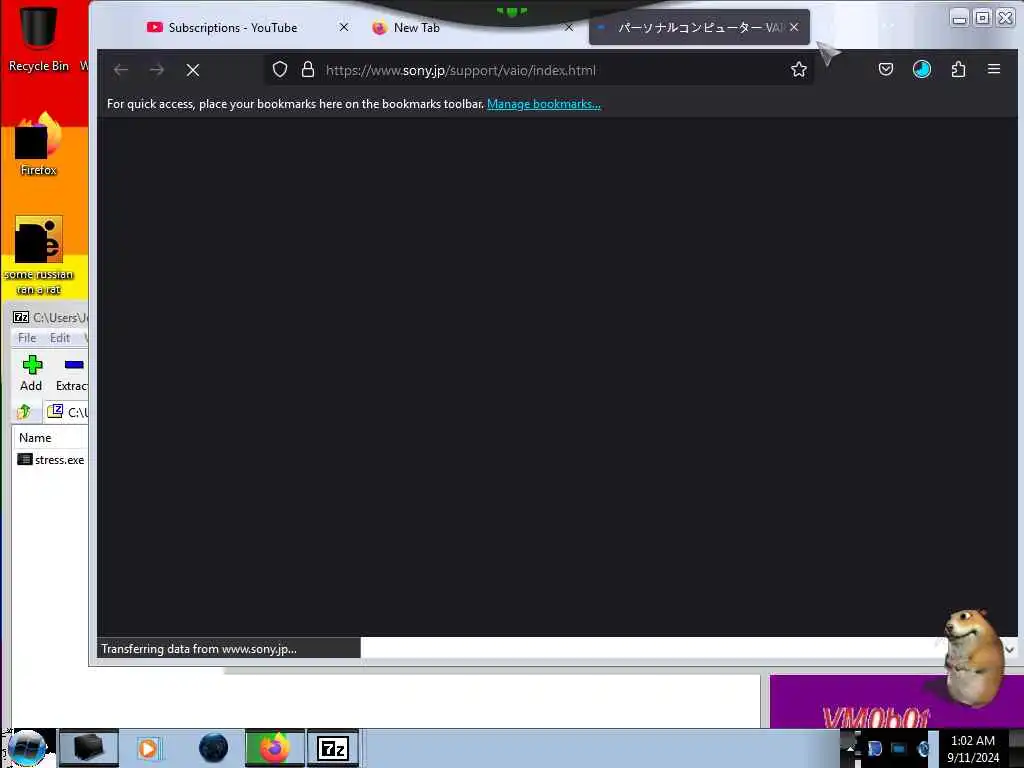Open Windows Media Player taskbar icon

[x=148, y=748]
